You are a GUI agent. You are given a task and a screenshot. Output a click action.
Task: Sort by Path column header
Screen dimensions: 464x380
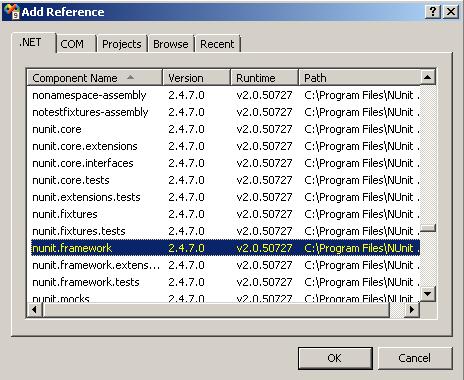[x=359, y=78]
